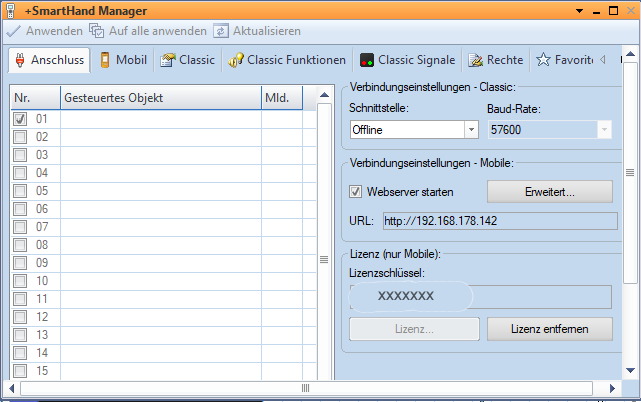The width and height of the screenshot is (641, 402).
Task: Open the Schnittstelle dropdown
Action: pyautogui.click(x=471, y=130)
